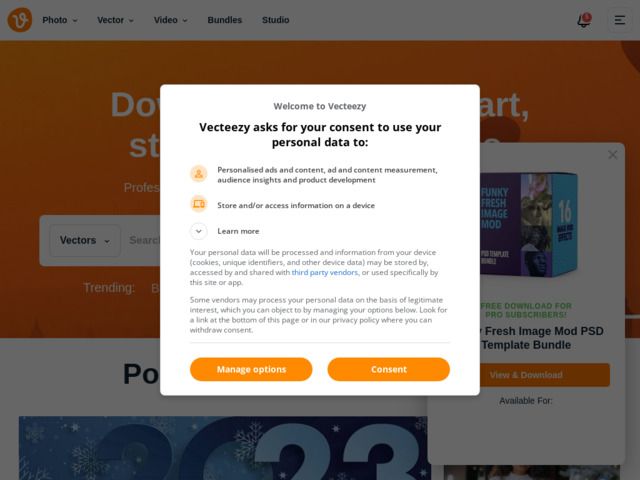The image size is (640, 480).
Task: Click the View & Download button
Action: click(526, 375)
